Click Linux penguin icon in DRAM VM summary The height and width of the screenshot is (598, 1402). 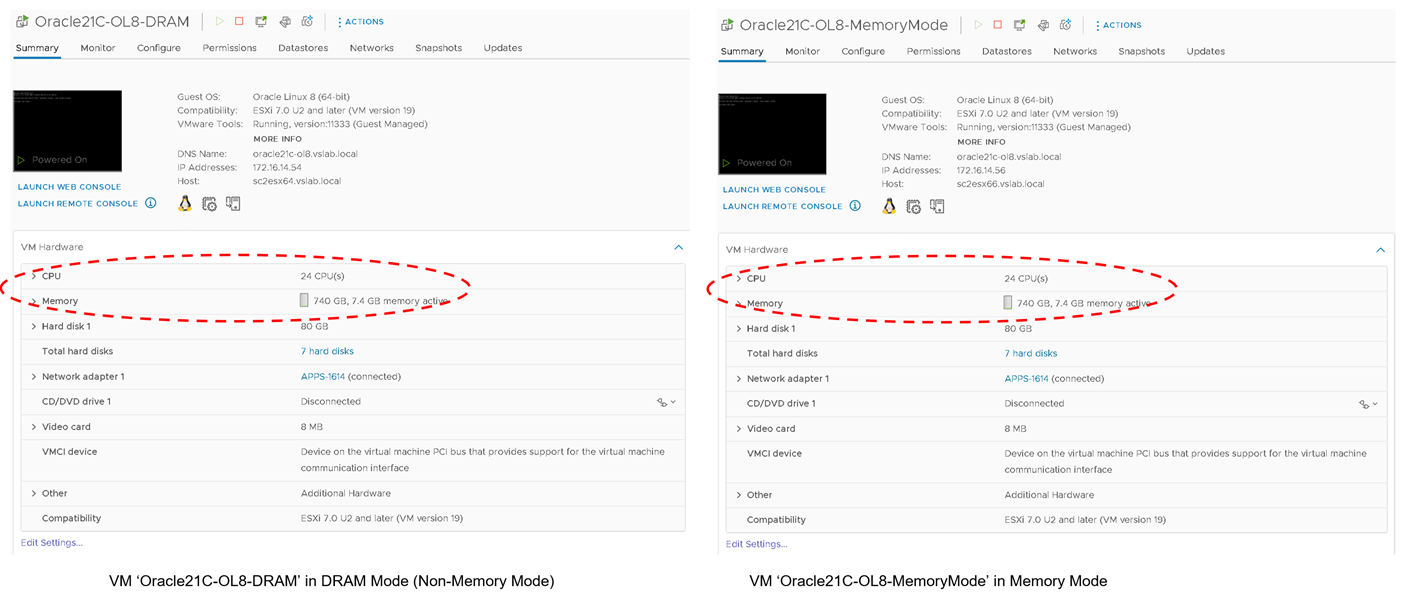tap(185, 203)
